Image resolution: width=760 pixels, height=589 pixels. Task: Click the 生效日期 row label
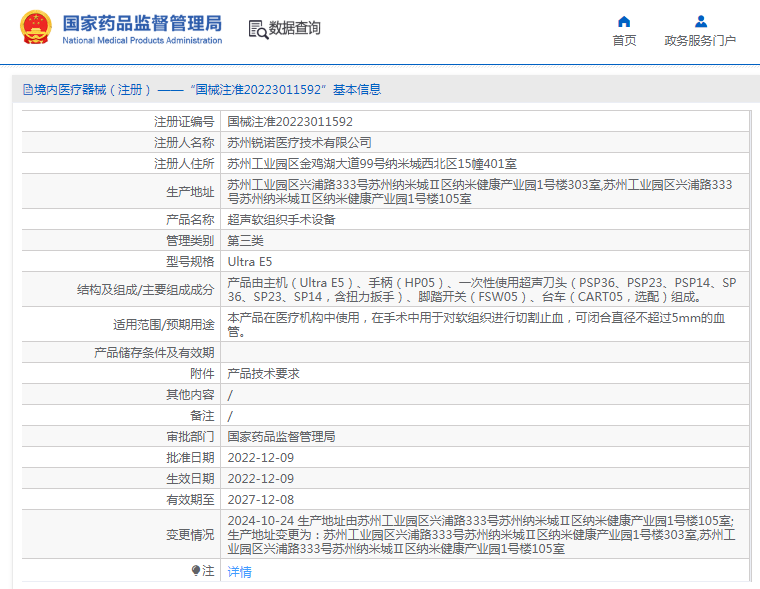point(190,478)
